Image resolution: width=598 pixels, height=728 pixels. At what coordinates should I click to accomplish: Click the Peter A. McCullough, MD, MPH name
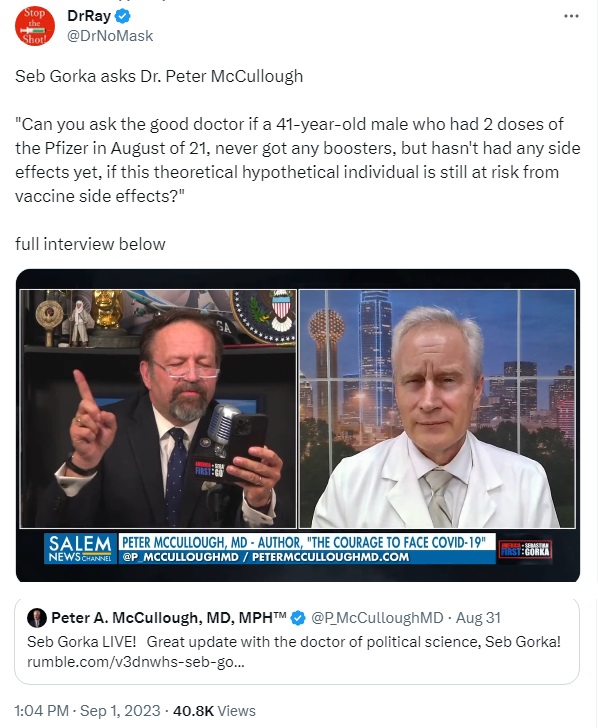(x=169, y=618)
